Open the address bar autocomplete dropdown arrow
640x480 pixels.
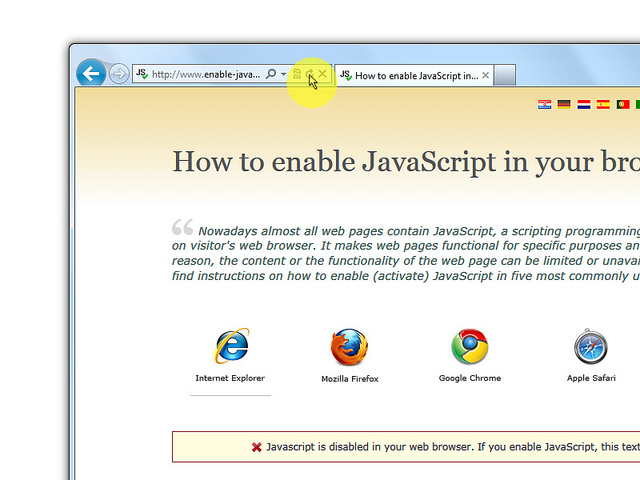[x=283, y=74]
